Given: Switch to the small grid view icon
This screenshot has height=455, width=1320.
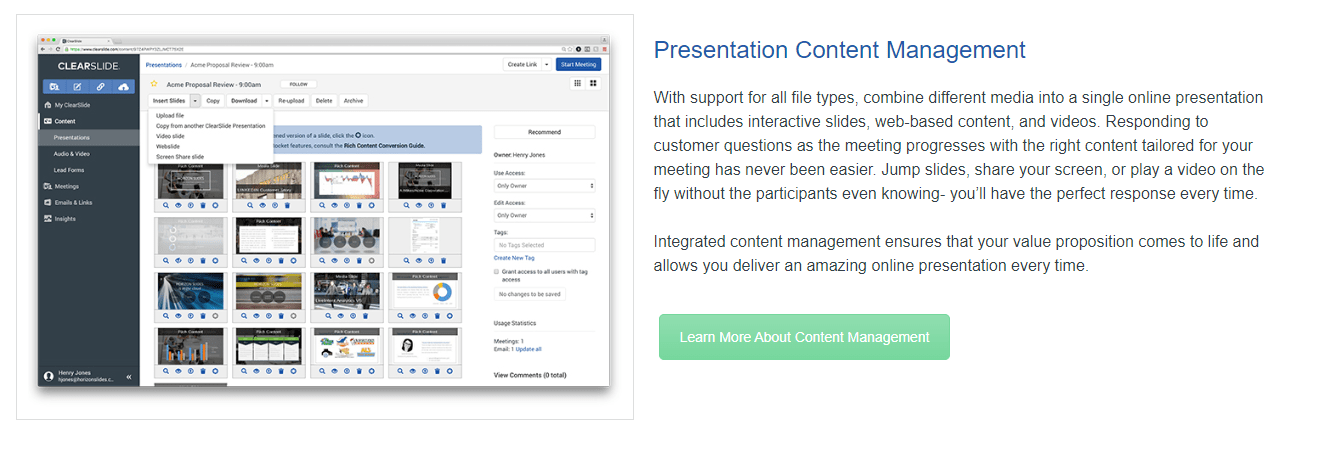Looking at the screenshot, I should pyautogui.click(x=577, y=83).
